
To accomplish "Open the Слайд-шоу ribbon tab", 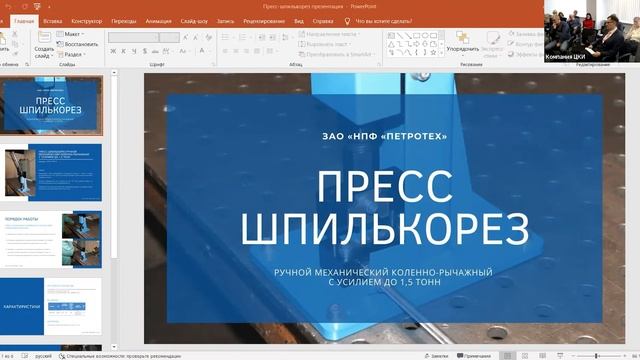I will click(x=194, y=21).
